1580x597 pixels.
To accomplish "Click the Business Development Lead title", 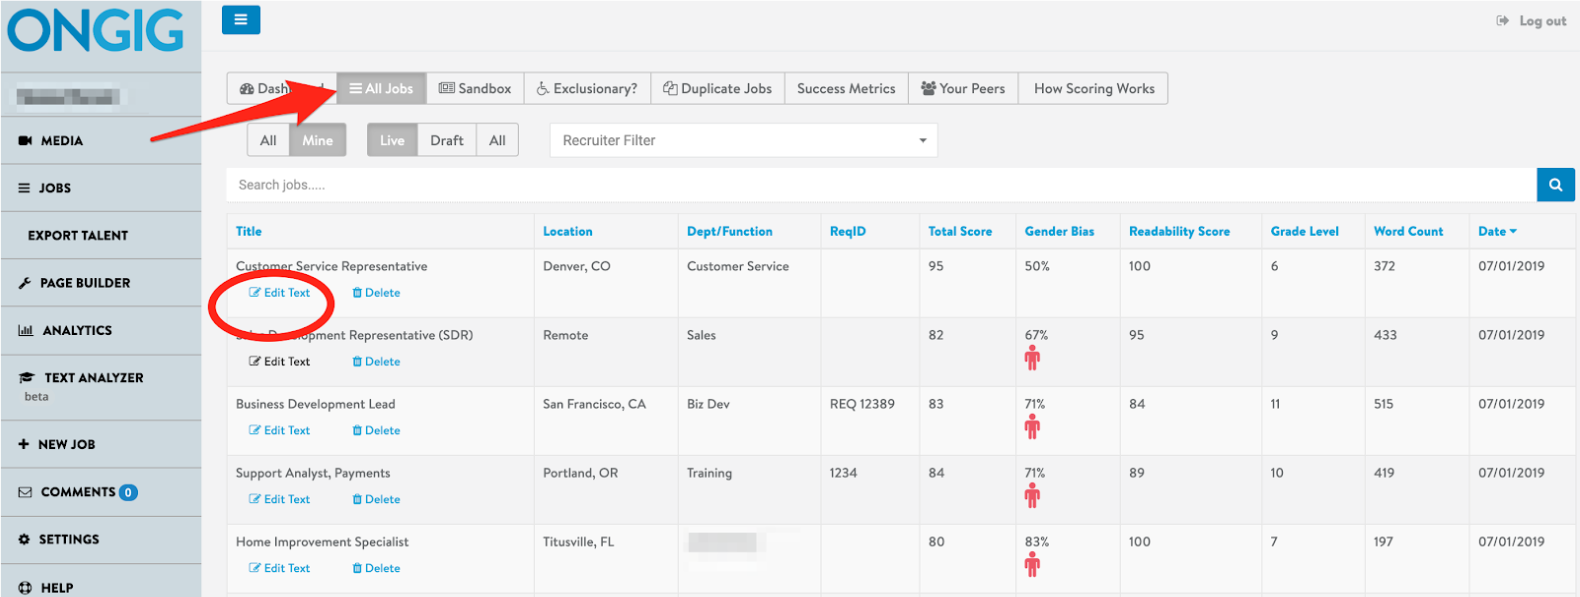I will [315, 404].
